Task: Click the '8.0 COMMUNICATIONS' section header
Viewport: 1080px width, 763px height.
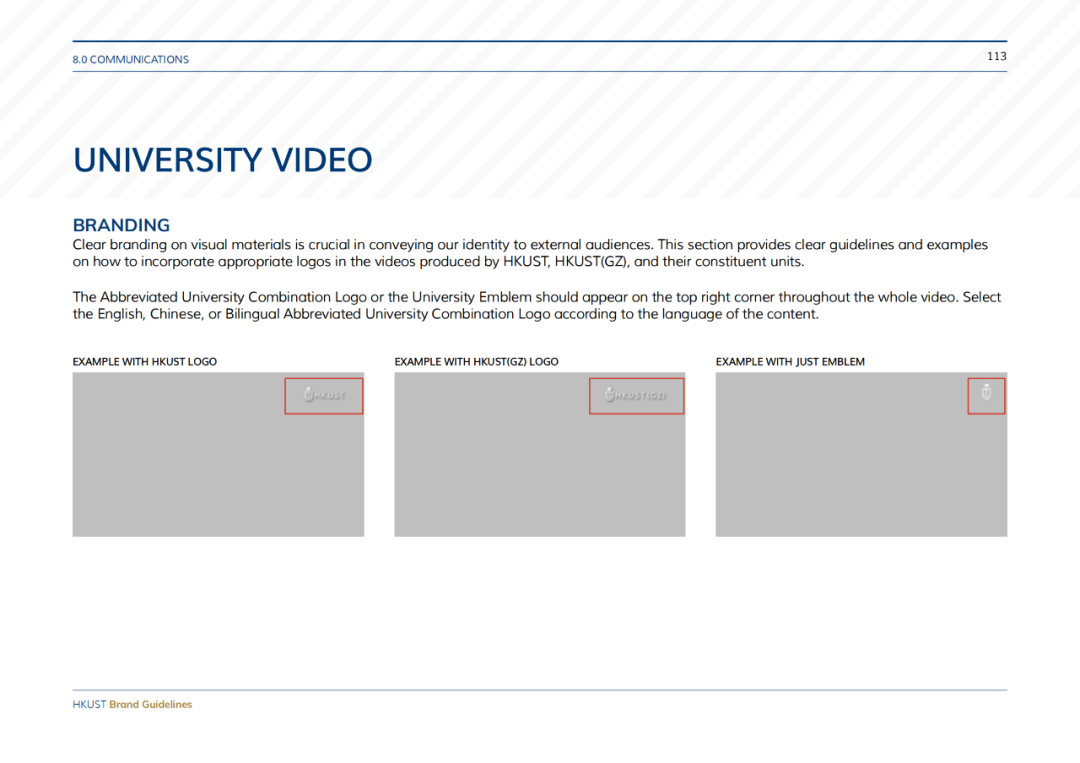Action: (130, 60)
